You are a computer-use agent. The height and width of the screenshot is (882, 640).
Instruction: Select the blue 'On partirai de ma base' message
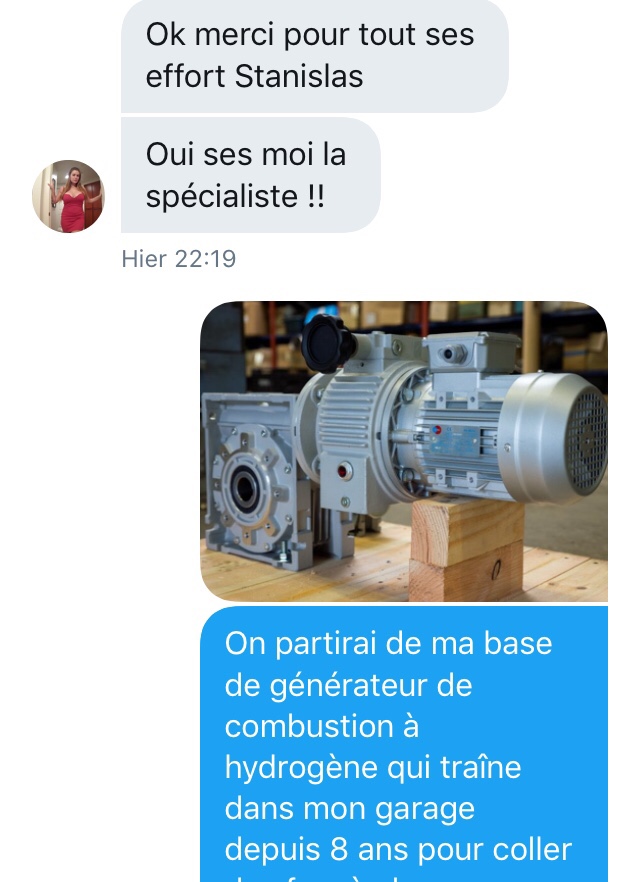point(404,744)
